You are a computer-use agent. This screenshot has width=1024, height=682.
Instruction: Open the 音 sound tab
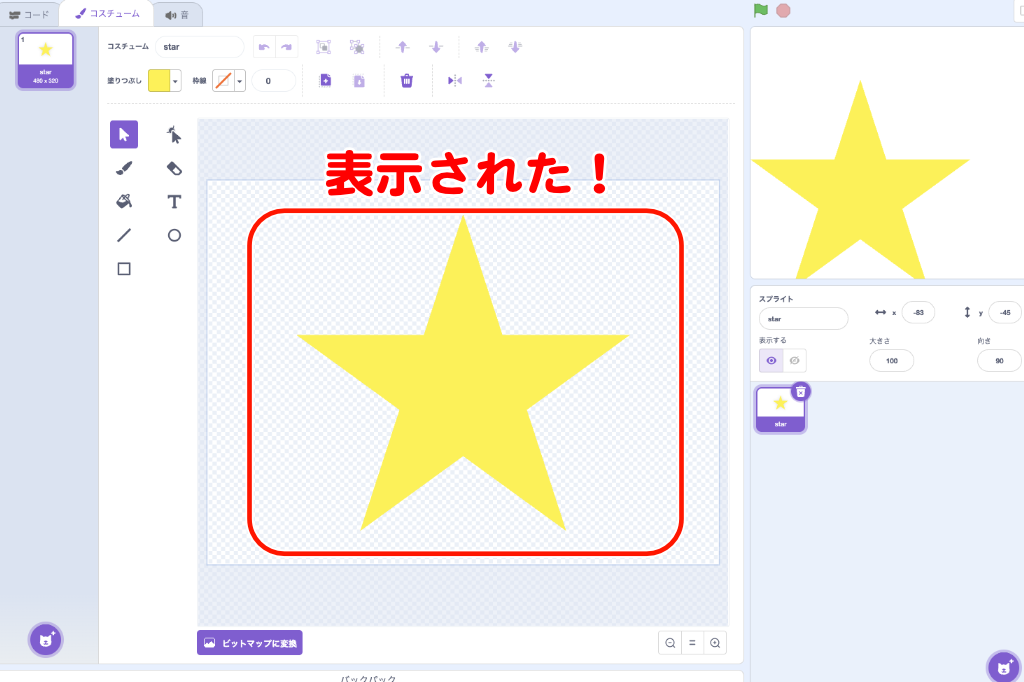coord(177,14)
